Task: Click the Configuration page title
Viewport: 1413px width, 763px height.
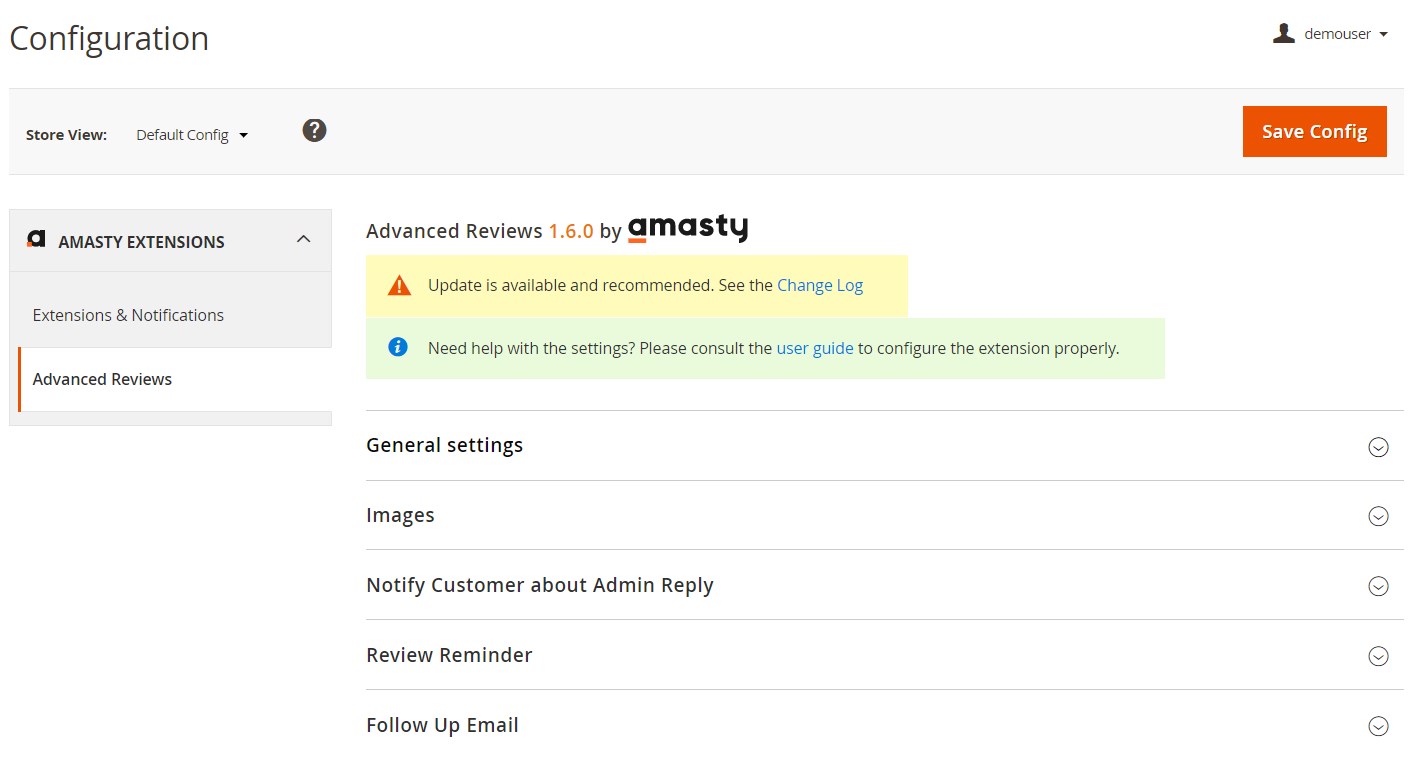Action: [x=109, y=38]
